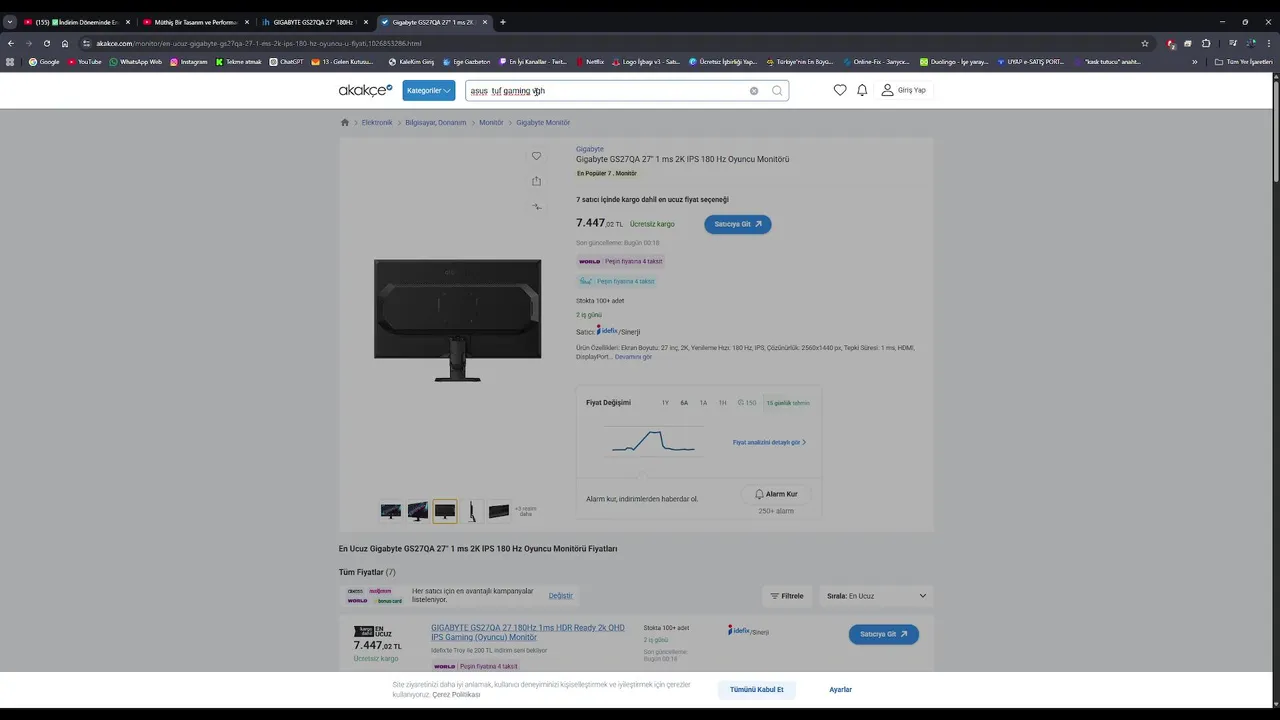Expand the Sırala: En Ucuz sort dropdown
Viewport: 1280px width, 720px height.
876,596
